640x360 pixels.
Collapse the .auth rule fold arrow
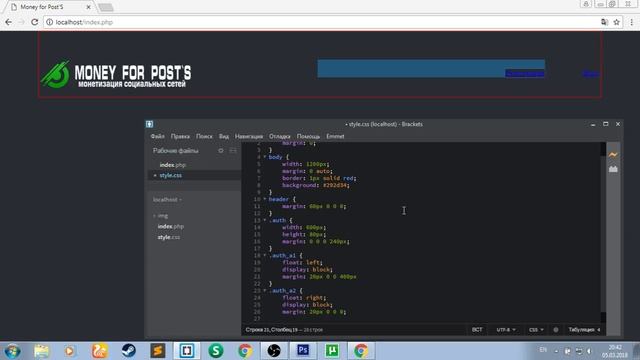coord(264,220)
